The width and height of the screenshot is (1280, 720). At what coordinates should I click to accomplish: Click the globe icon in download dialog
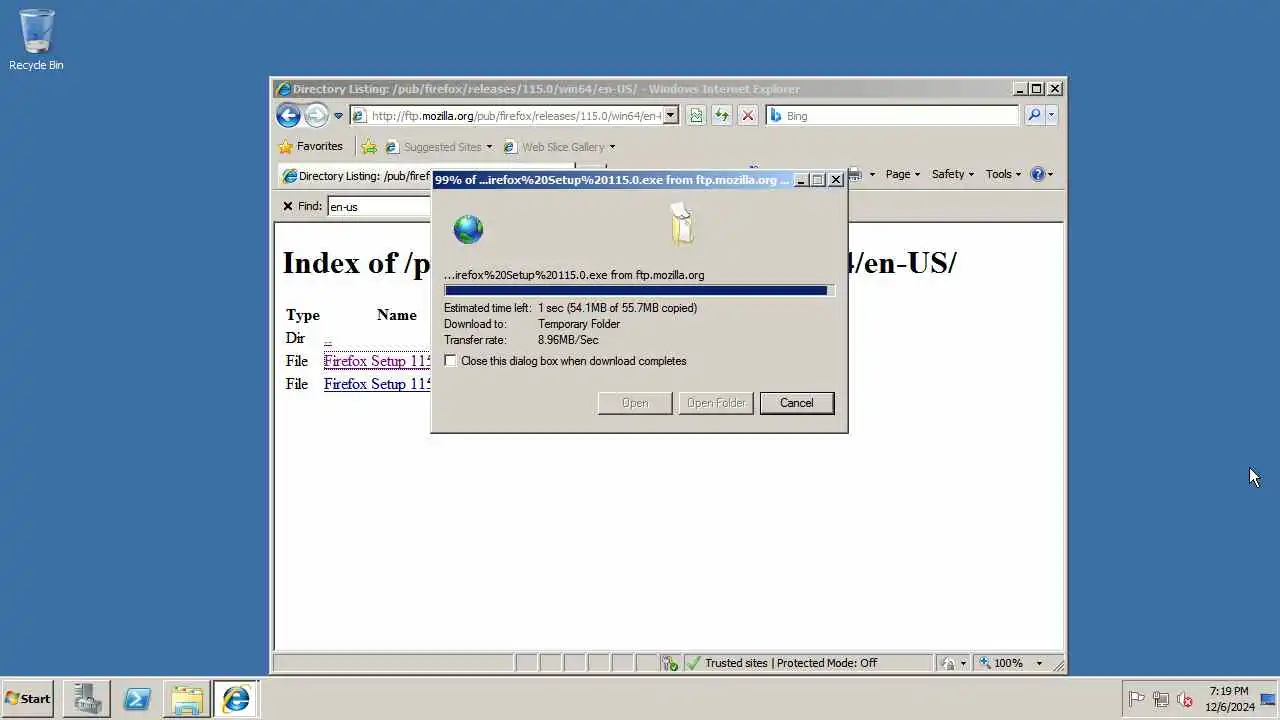(x=468, y=229)
